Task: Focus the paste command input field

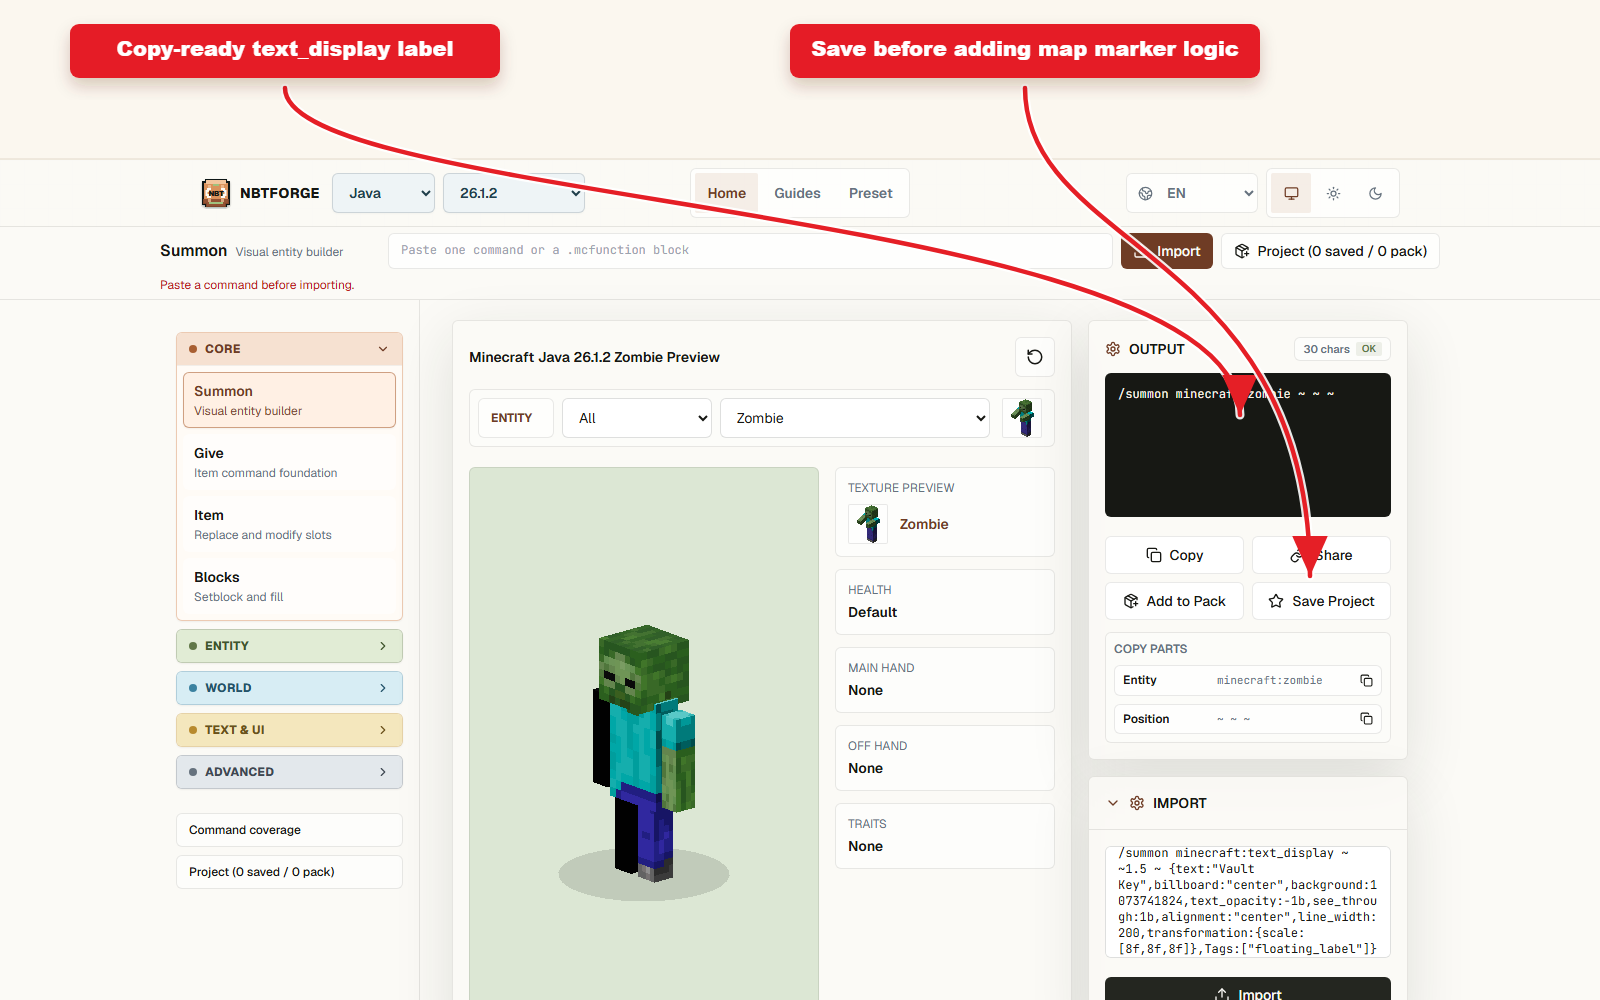Action: (750, 251)
